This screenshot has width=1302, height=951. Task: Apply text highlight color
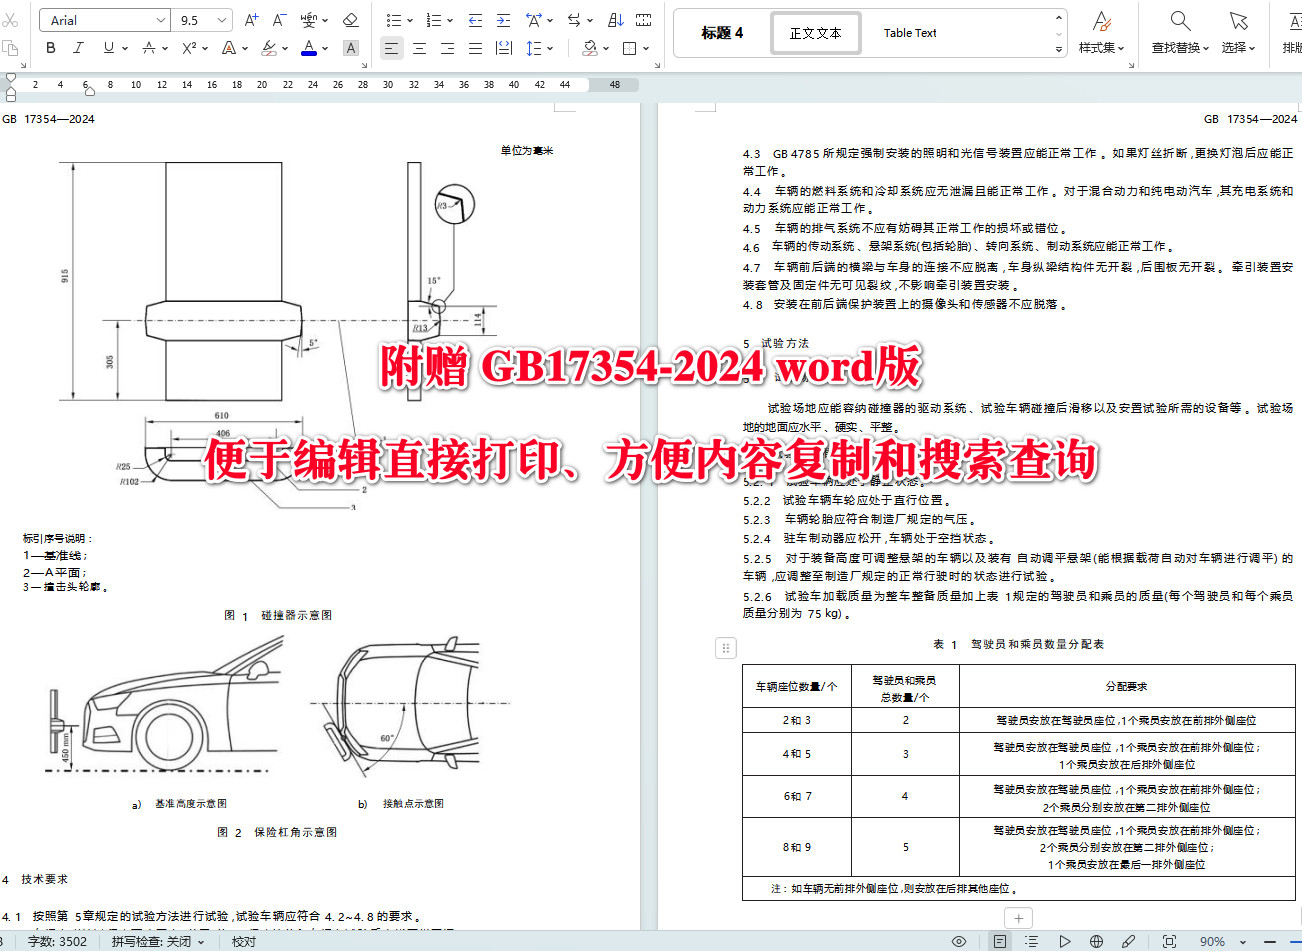click(268, 48)
